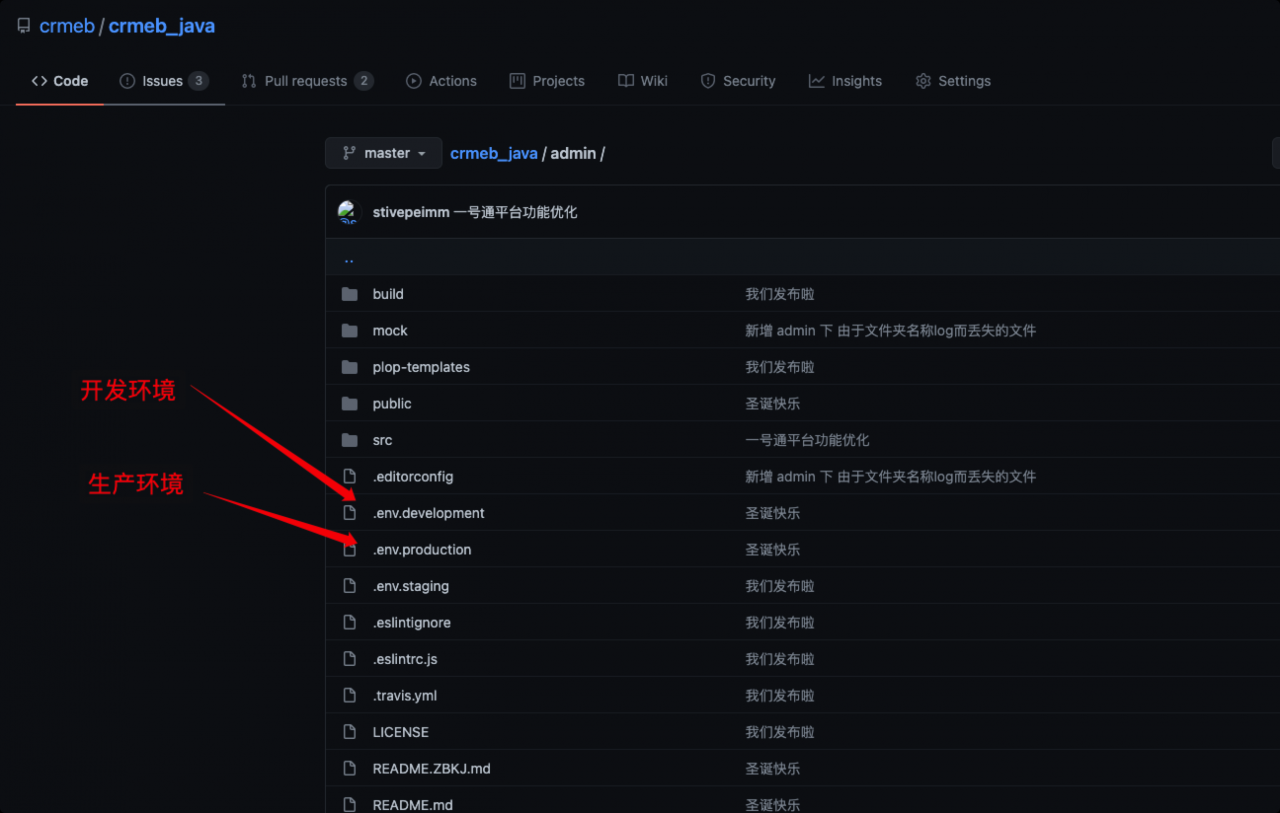Open the src folder
Viewport: 1280px width, 813px height.
coord(382,440)
